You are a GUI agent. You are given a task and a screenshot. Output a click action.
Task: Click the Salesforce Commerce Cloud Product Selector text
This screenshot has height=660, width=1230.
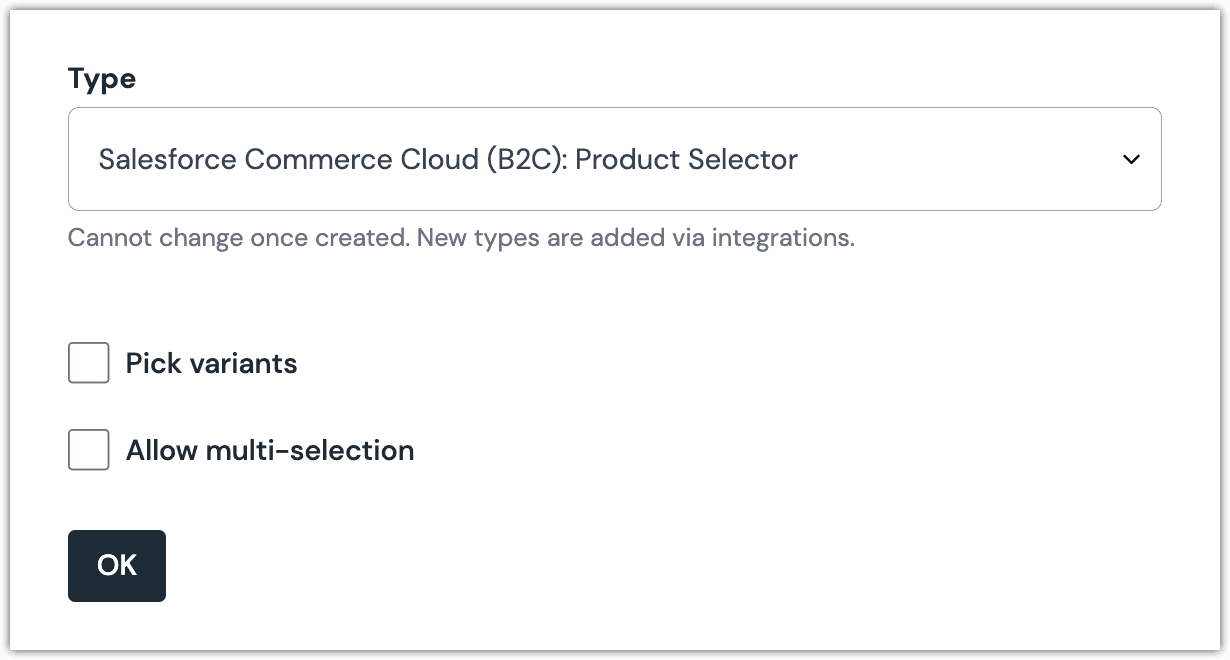tap(448, 159)
